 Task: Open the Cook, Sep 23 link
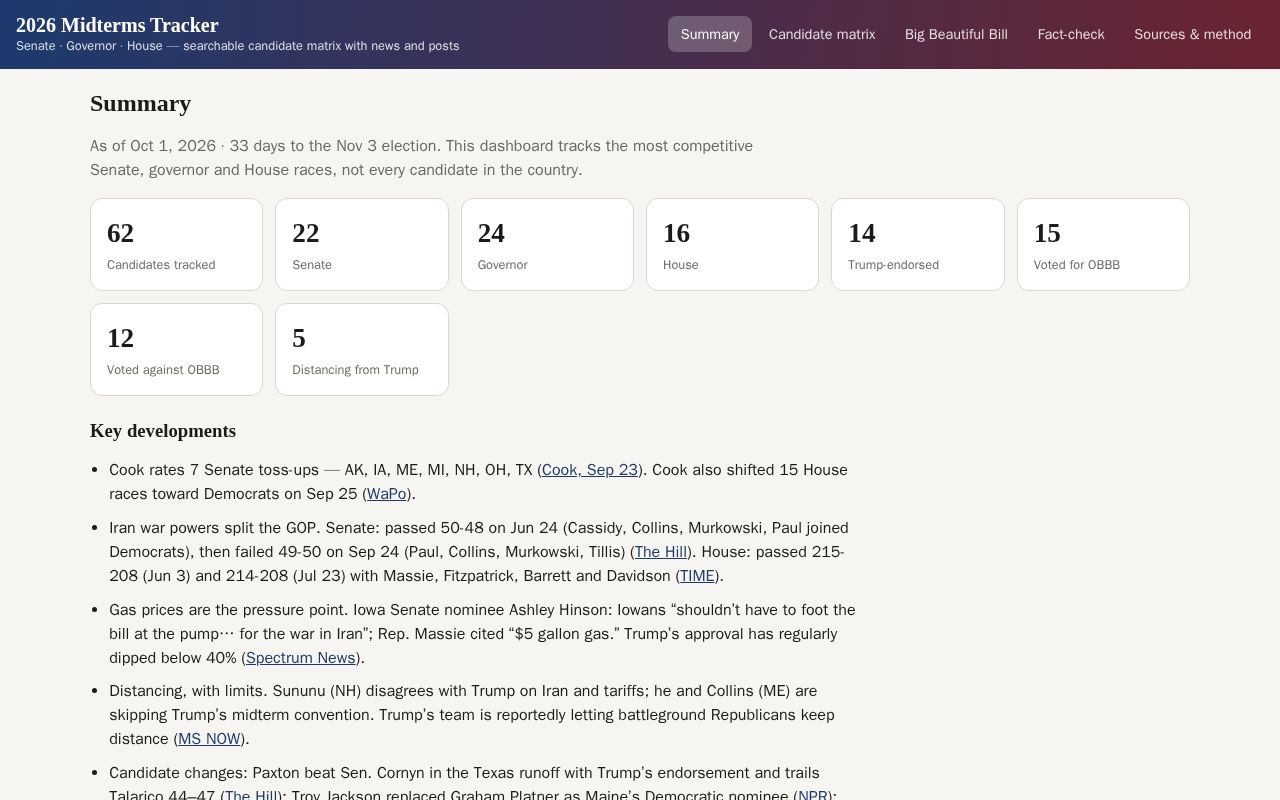(590, 470)
